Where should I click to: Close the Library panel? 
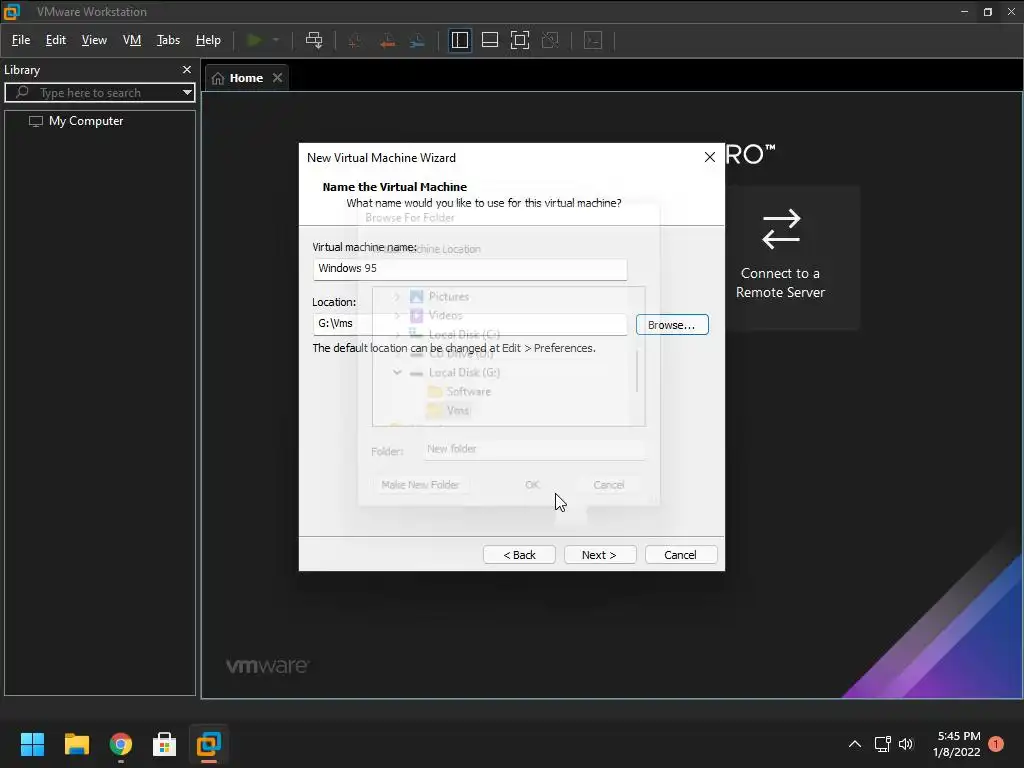(187, 69)
